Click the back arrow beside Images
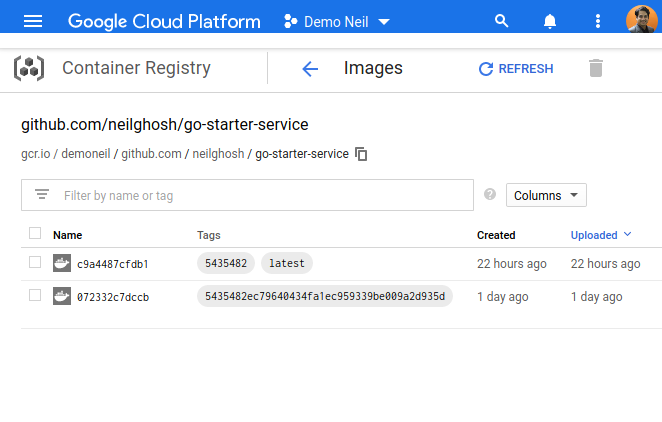The image size is (662, 422). 310,69
